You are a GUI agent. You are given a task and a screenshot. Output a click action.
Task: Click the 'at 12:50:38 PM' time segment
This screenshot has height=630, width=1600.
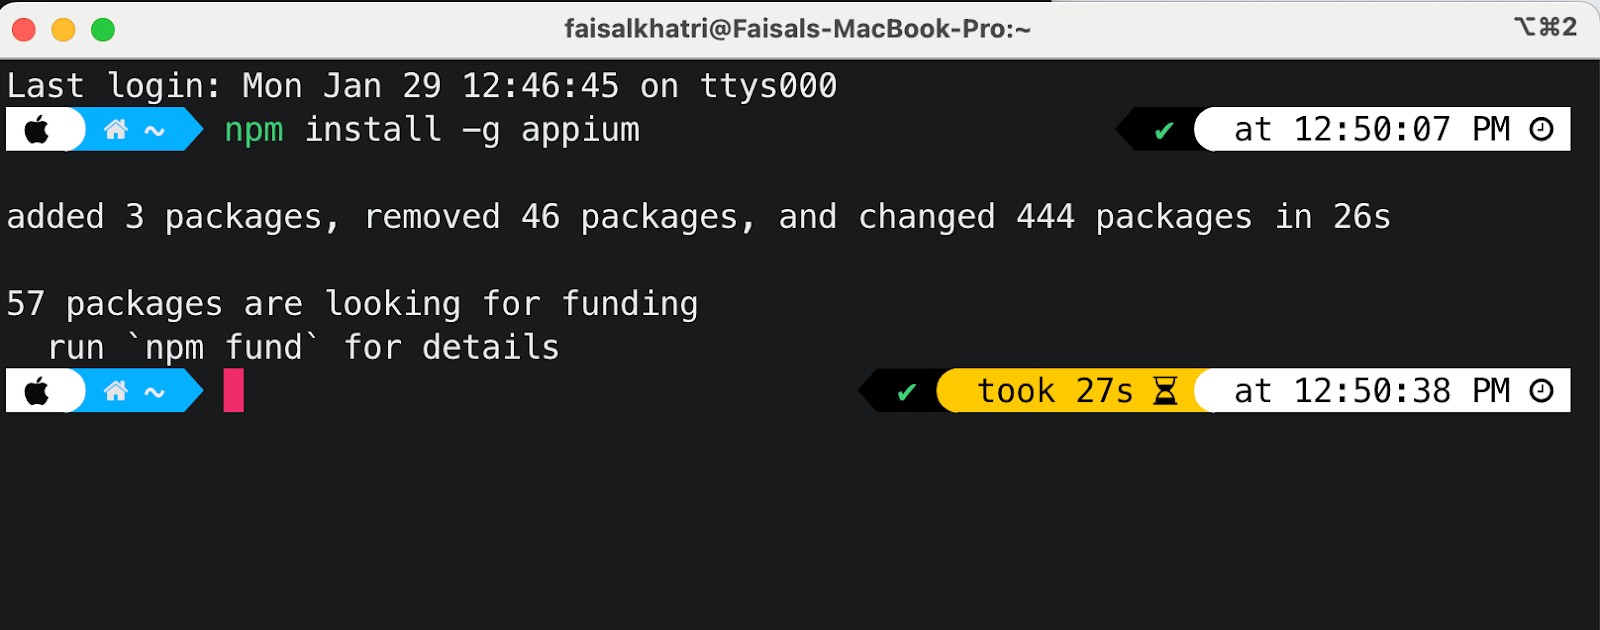(x=1371, y=391)
